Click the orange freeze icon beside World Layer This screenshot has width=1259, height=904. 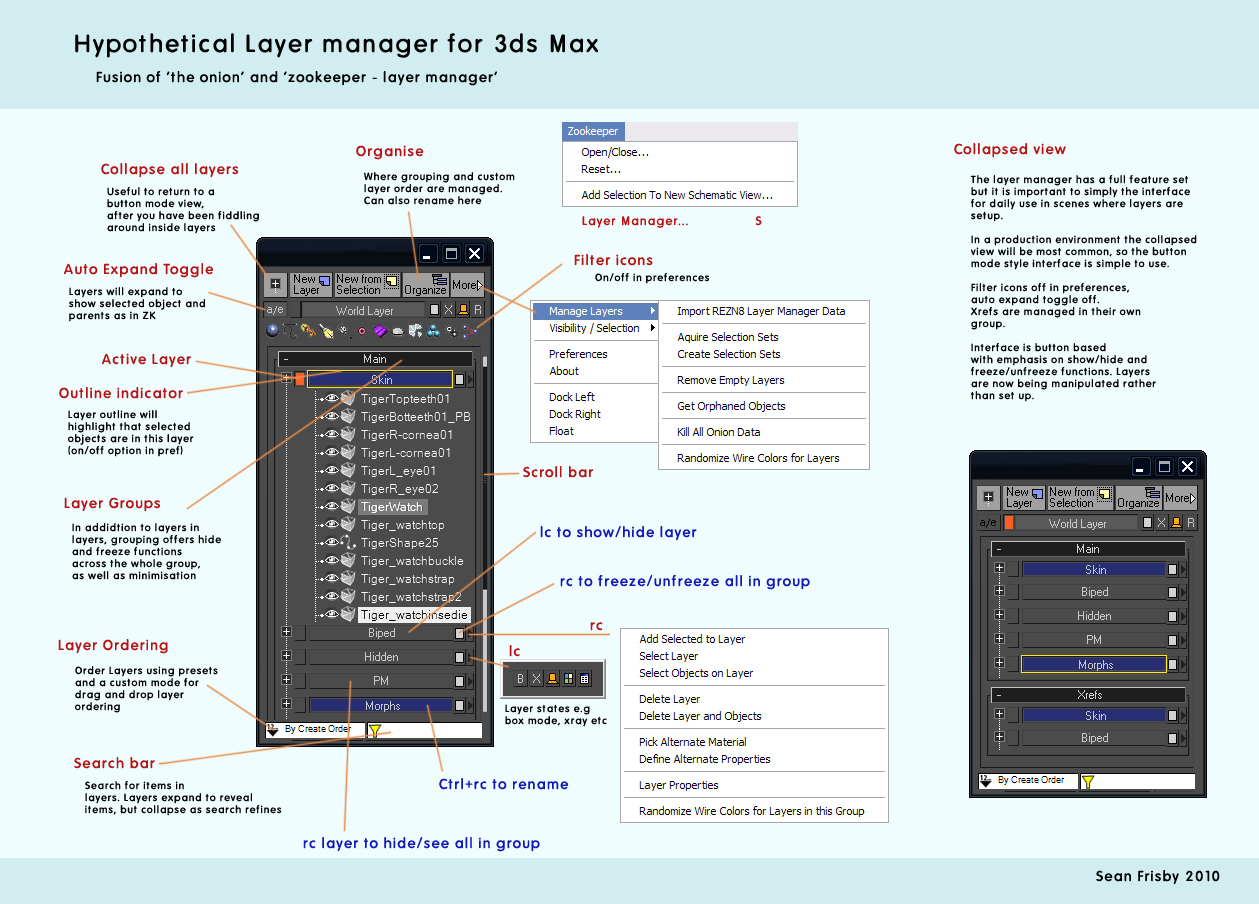tap(463, 310)
